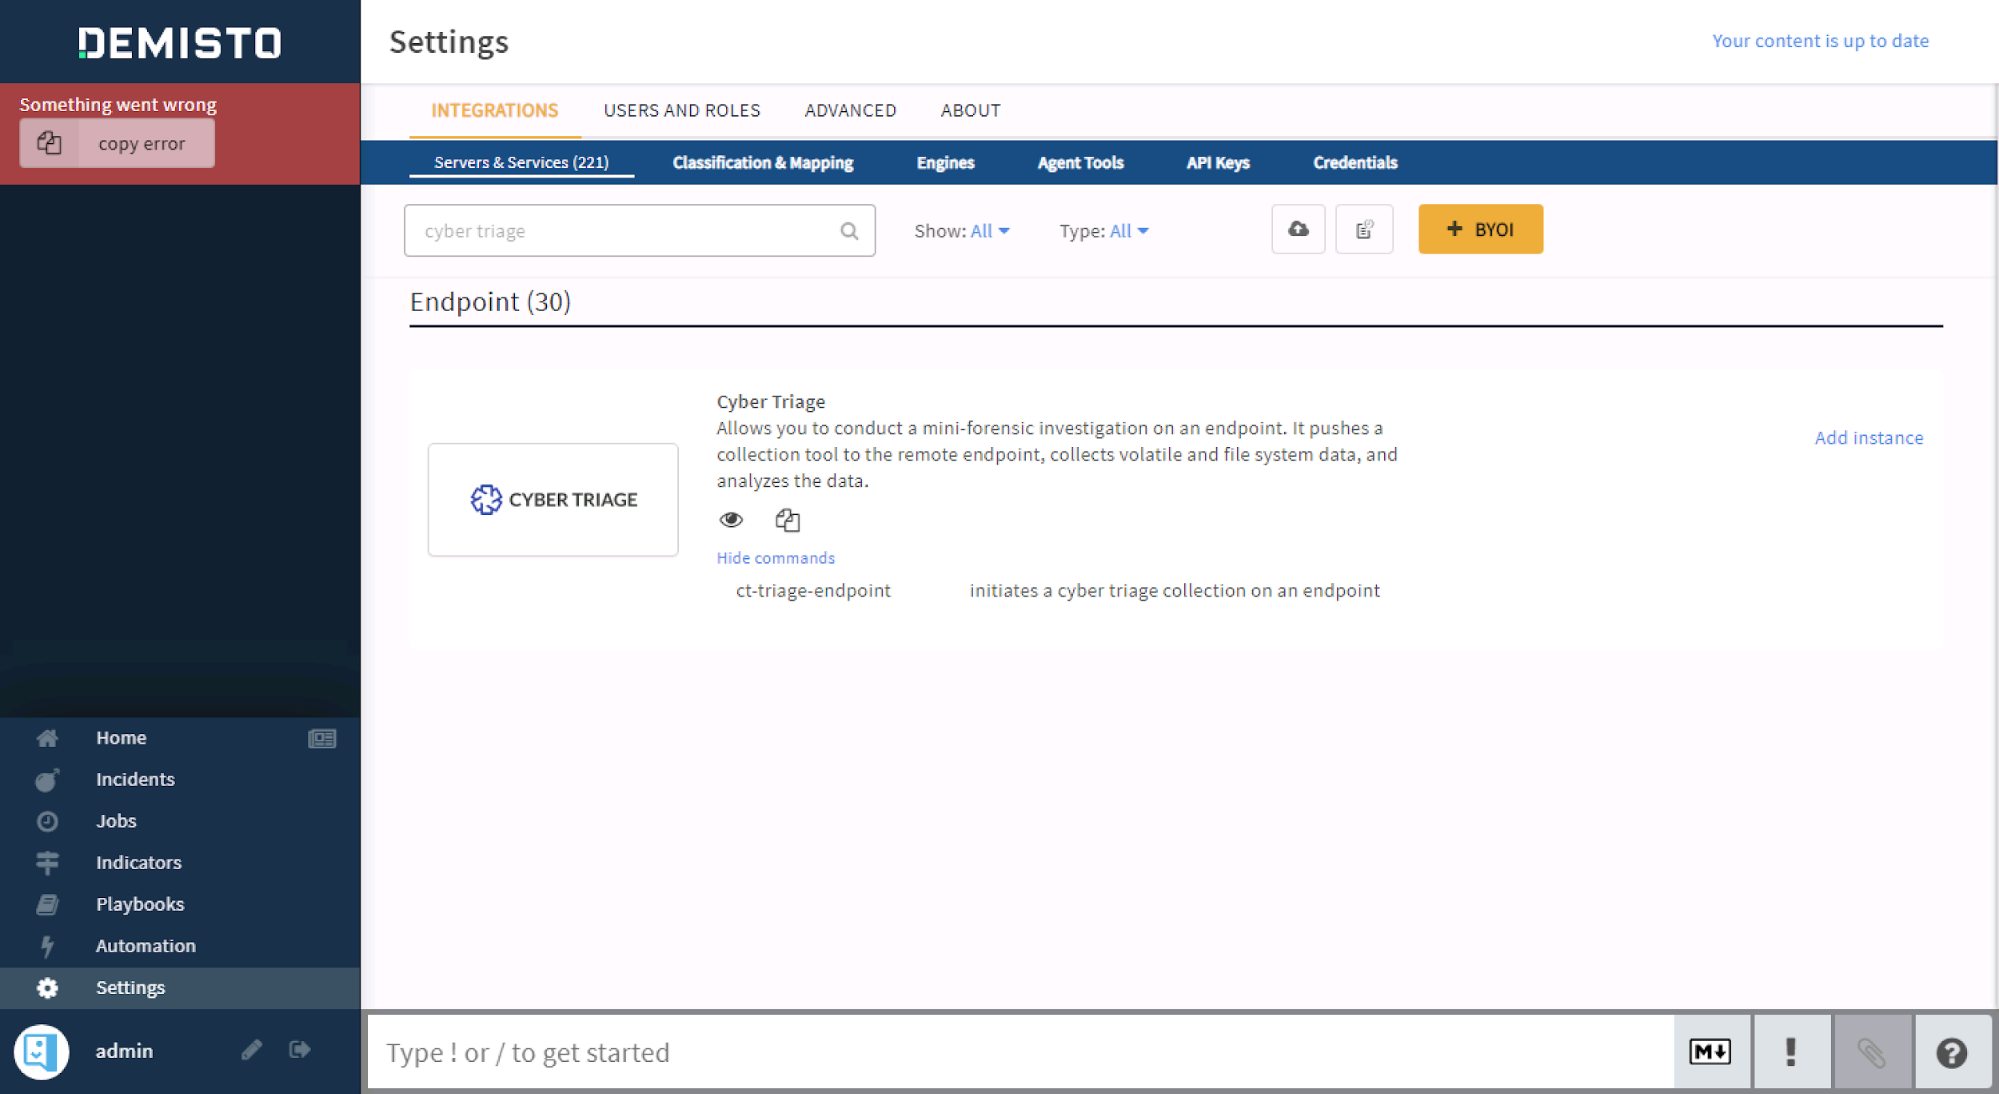This screenshot has width=1999, height=1094.
Task: Open Incidents page
Action: click(x=135, y=779)
